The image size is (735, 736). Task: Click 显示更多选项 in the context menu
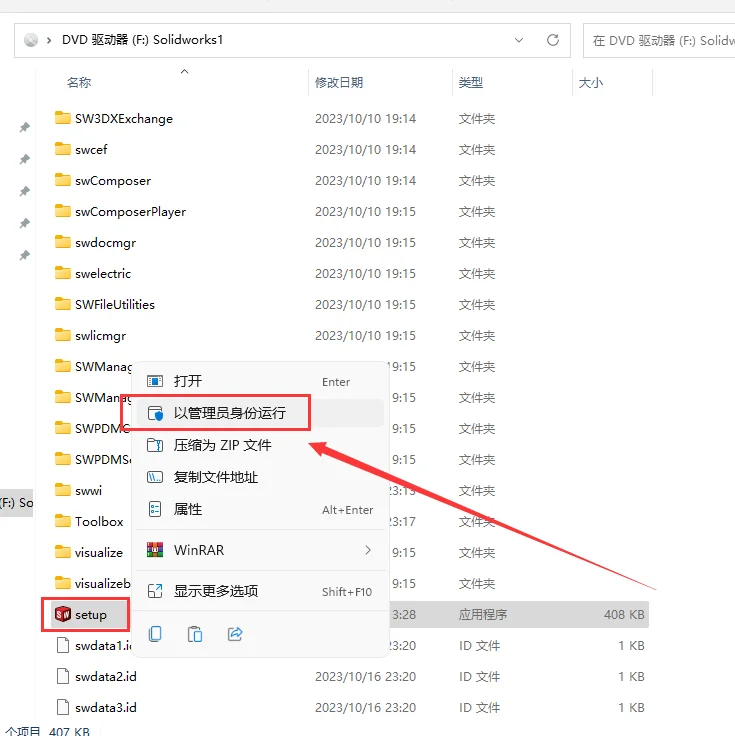click(x=216, y=591)
